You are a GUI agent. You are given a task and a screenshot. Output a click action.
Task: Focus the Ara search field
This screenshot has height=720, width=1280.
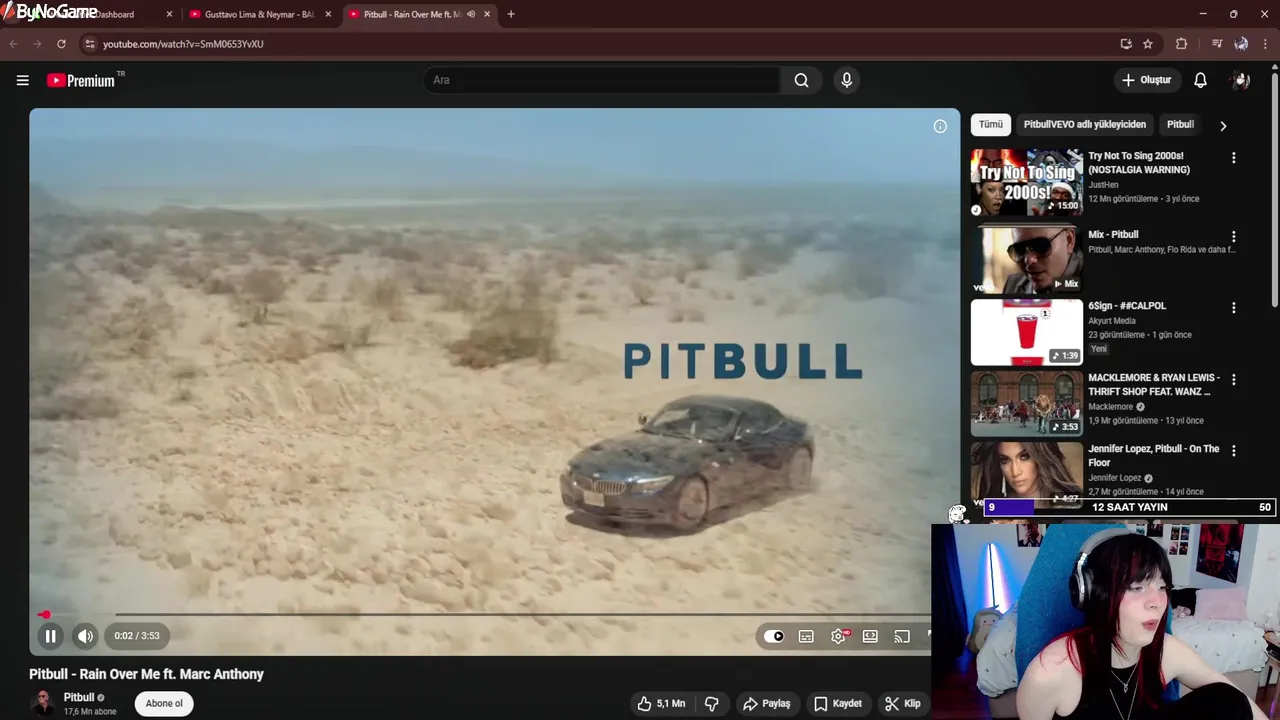(x=601, y=80)
